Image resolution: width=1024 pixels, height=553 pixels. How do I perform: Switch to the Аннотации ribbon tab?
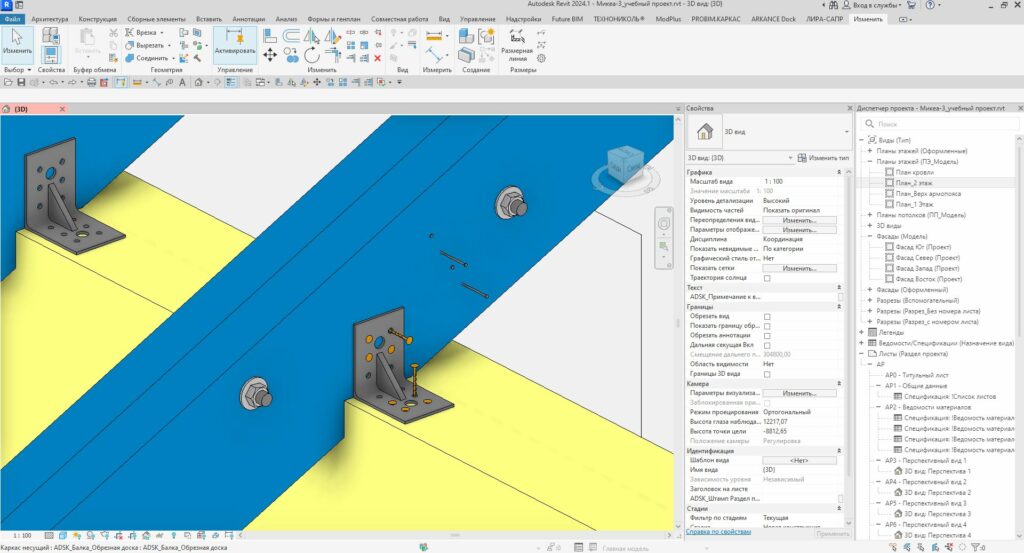click(247, 19)
